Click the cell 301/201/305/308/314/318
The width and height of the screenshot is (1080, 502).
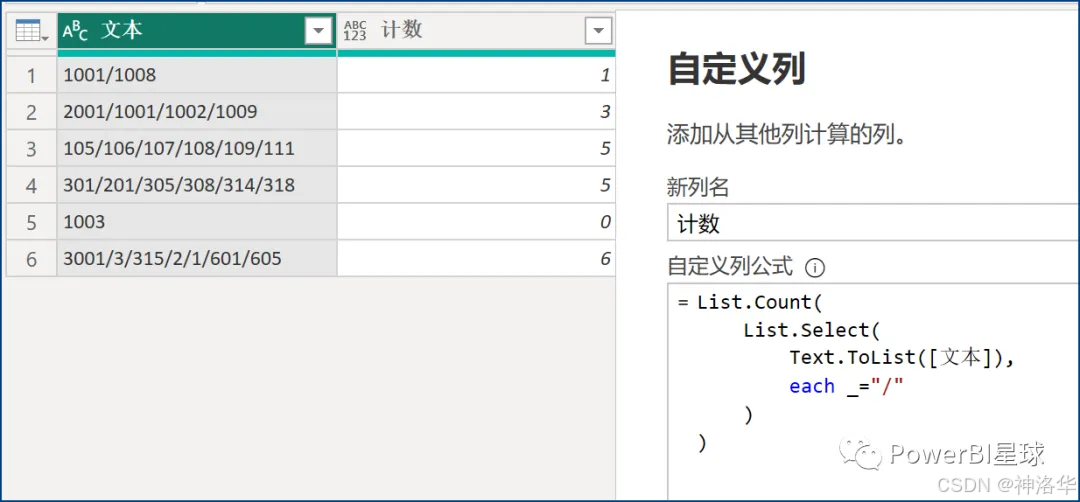(197, 185)
